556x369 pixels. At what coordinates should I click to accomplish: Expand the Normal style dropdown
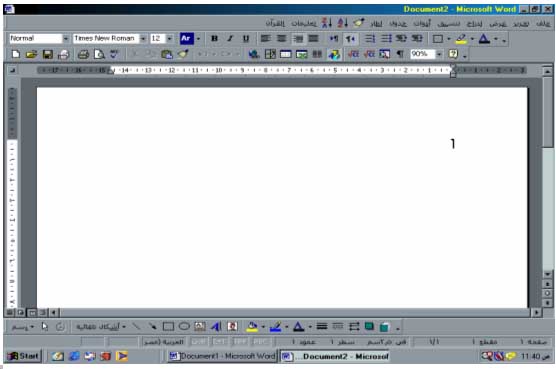[x=66, y=38]
